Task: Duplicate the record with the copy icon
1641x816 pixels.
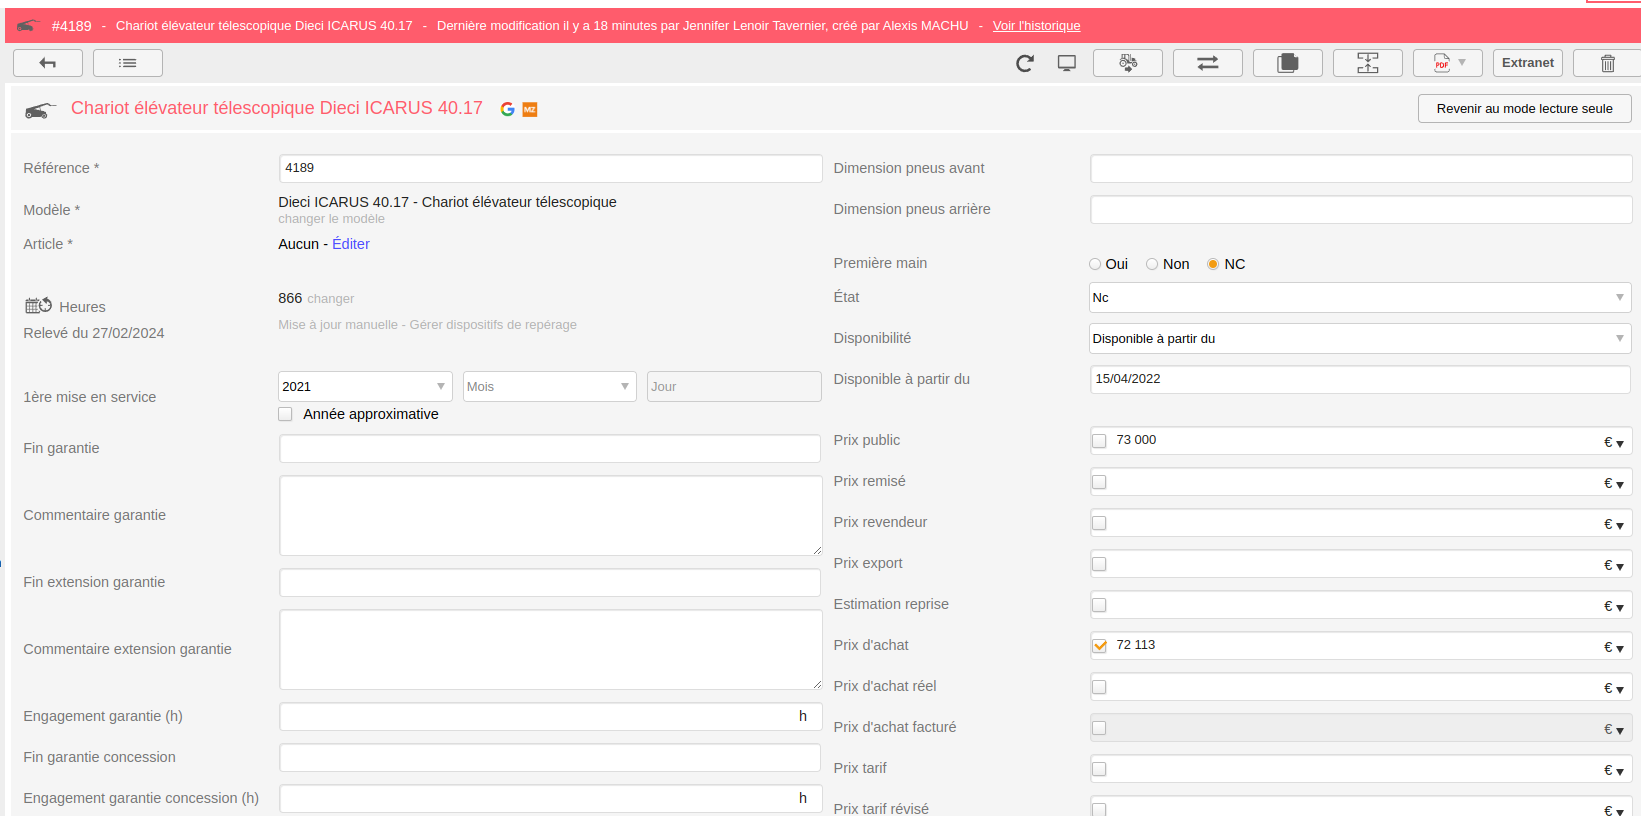Action: (x=1288, y=63)
